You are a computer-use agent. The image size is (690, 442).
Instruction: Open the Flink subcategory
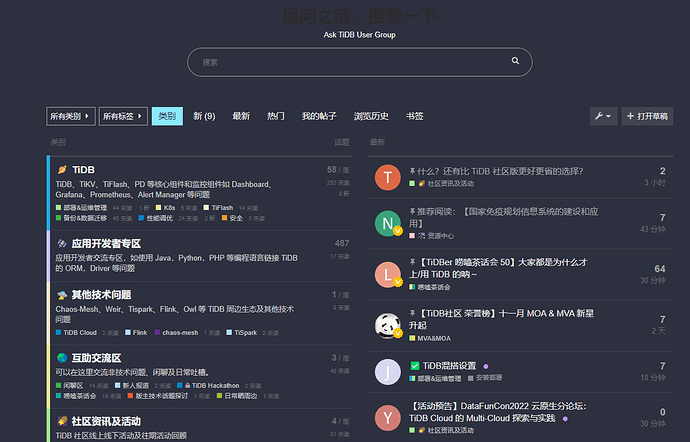click(x=136, y=333)
